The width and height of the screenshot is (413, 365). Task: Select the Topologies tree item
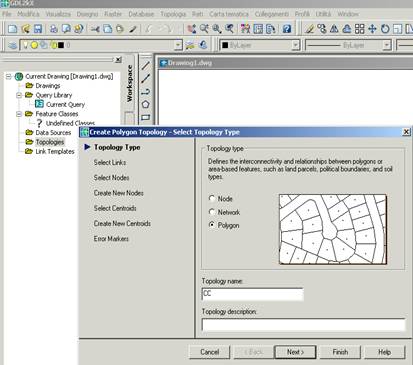(50, 142)
